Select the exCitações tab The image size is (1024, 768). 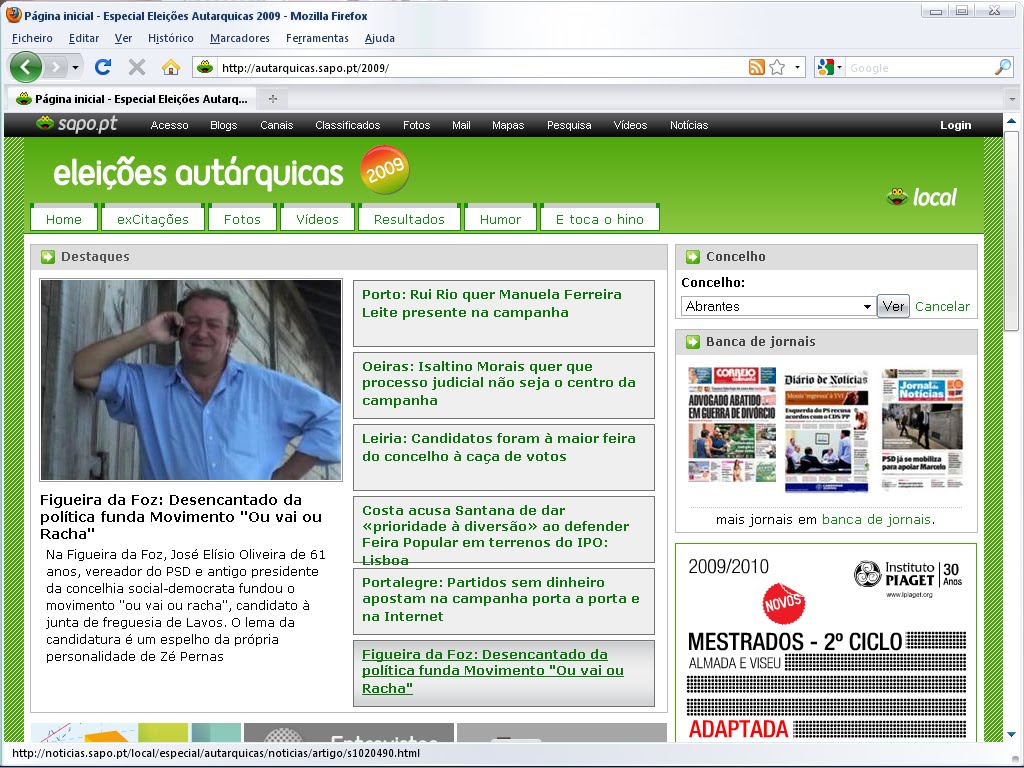[x=153, y=219]
